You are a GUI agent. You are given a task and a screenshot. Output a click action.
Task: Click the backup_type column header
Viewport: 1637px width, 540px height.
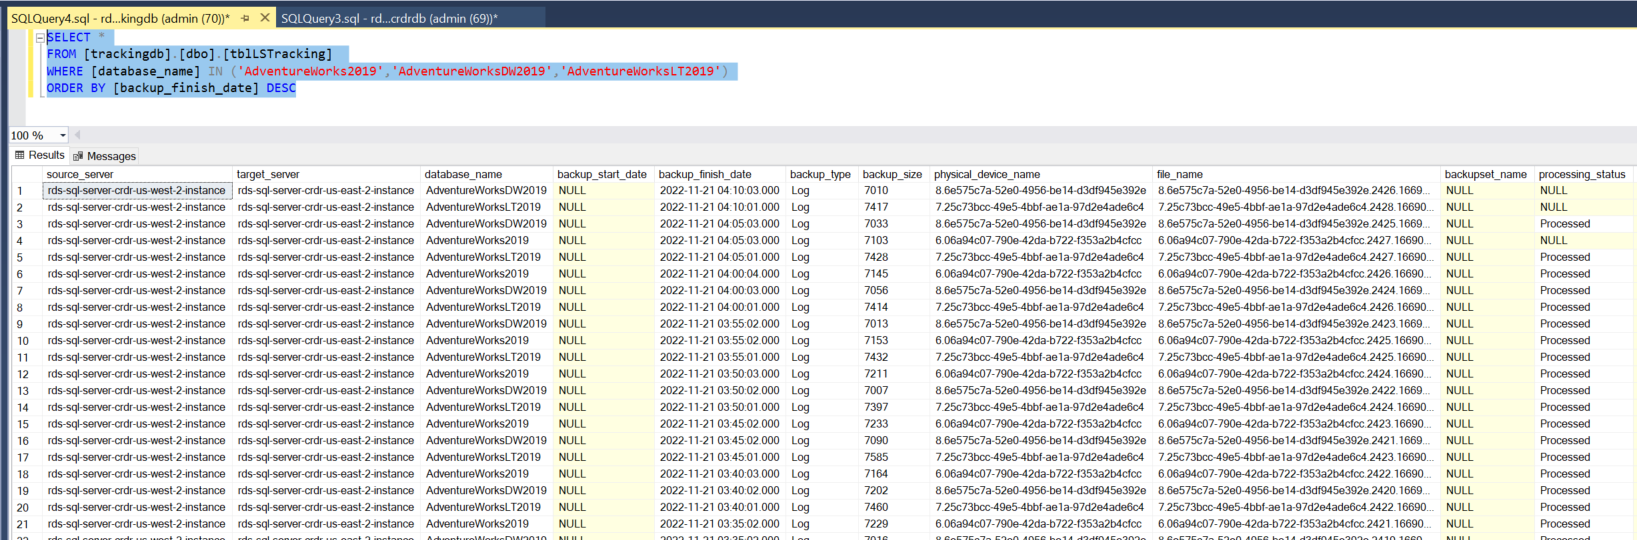pos(822,174)
